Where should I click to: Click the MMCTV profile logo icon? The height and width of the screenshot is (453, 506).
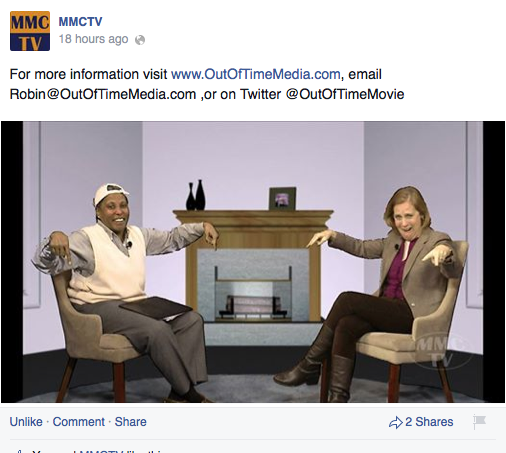[x=30, y=31]
